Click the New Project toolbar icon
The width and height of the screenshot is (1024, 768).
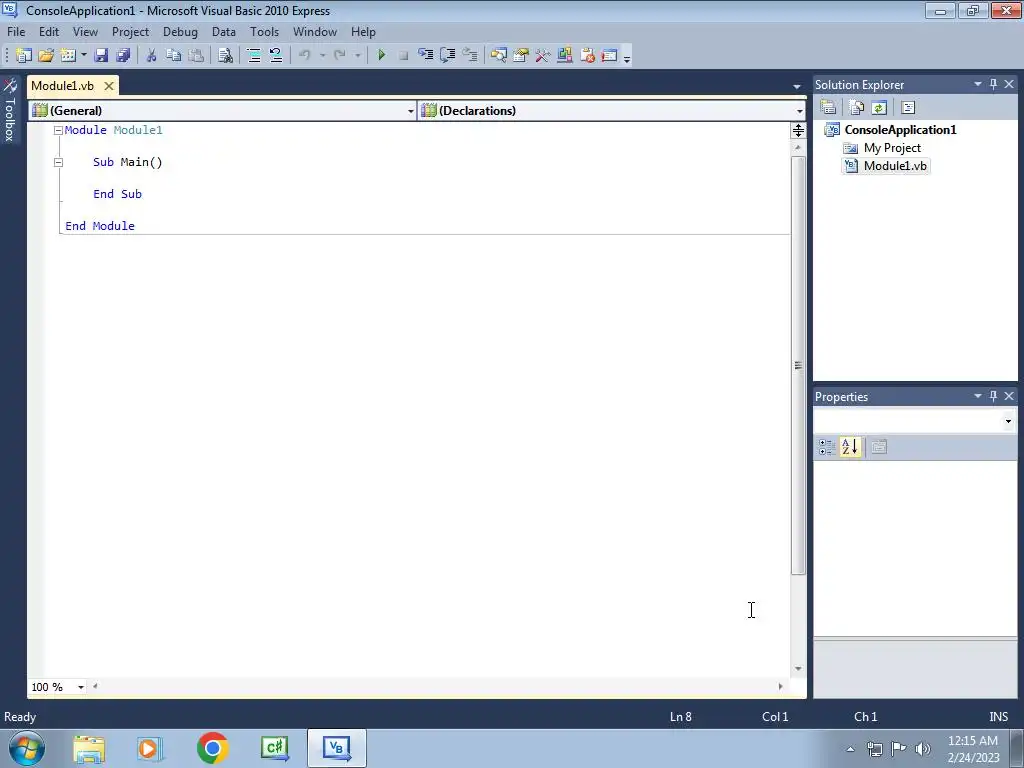tap(24, 56)
